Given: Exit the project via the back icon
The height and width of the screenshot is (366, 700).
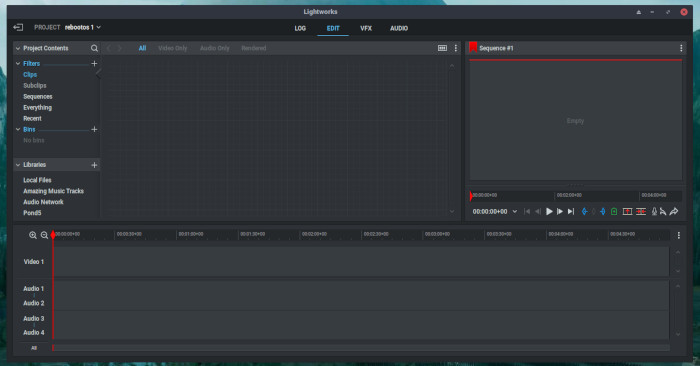Looking at the screenshot, I should [18, 28].
